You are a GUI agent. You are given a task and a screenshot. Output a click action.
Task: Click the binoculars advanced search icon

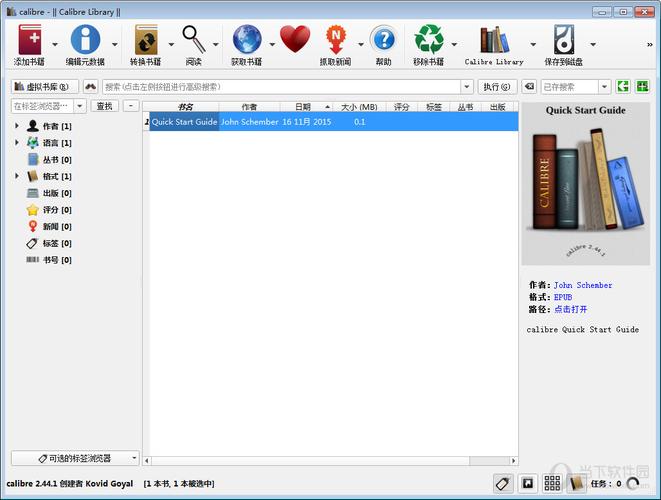tap(91, 87)
